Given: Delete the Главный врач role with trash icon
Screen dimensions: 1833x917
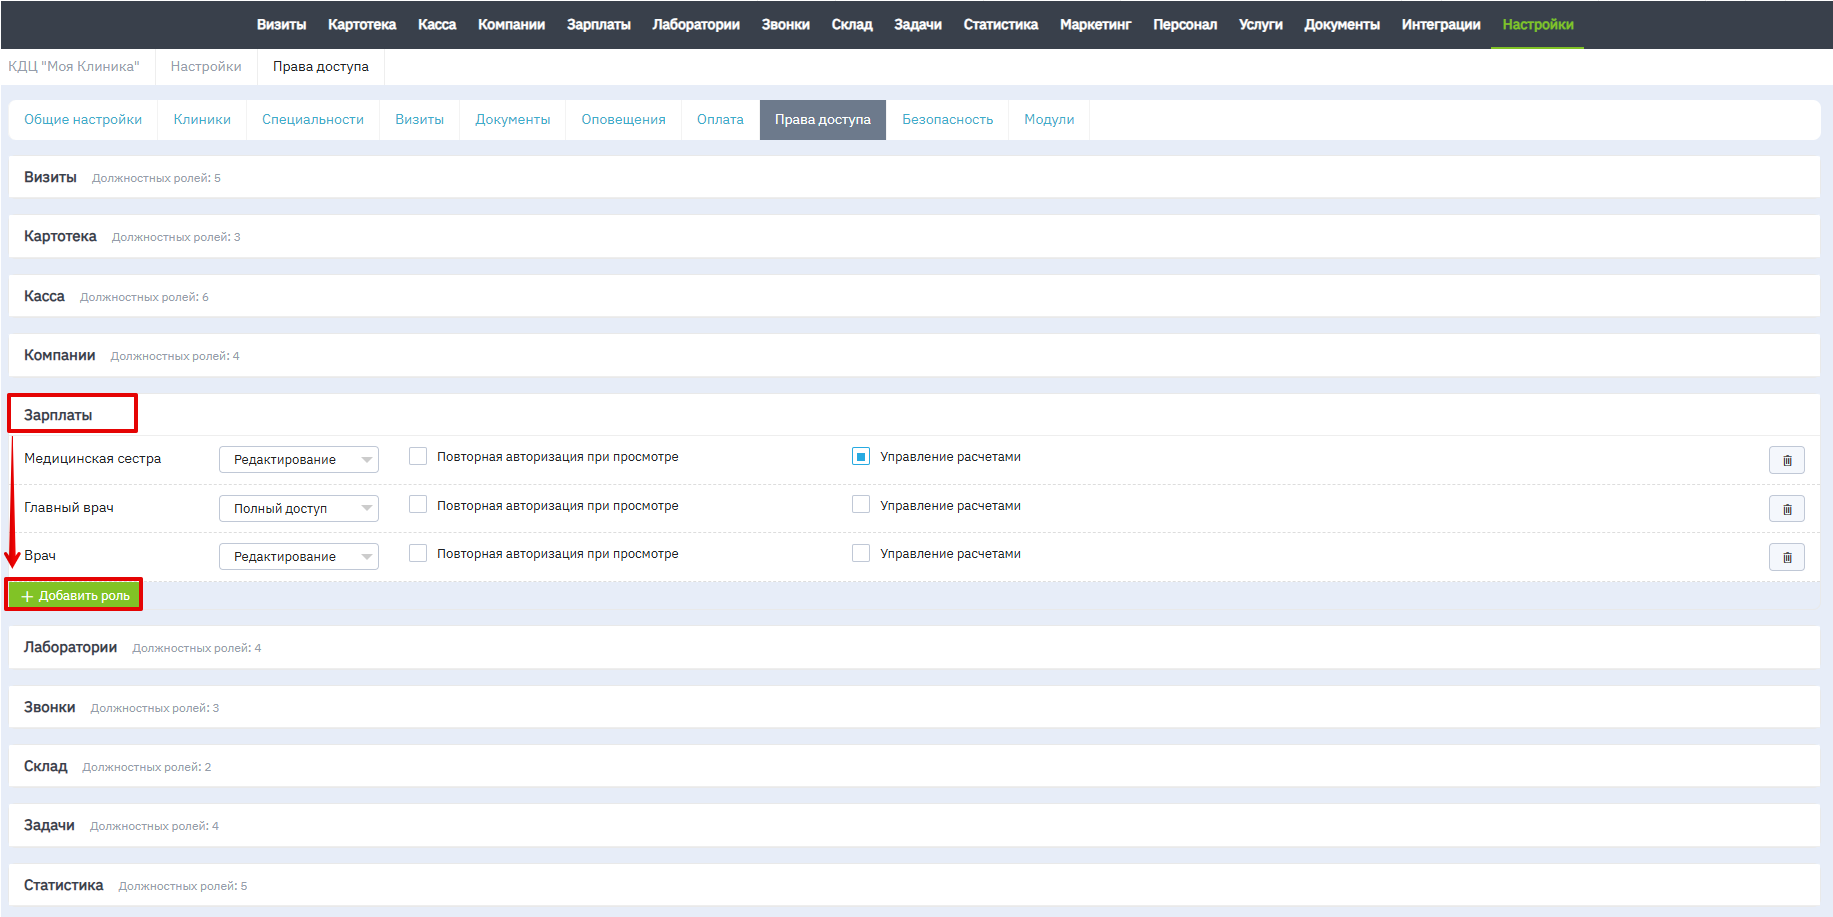Looking at the screenshot, I should point(1786,509).
